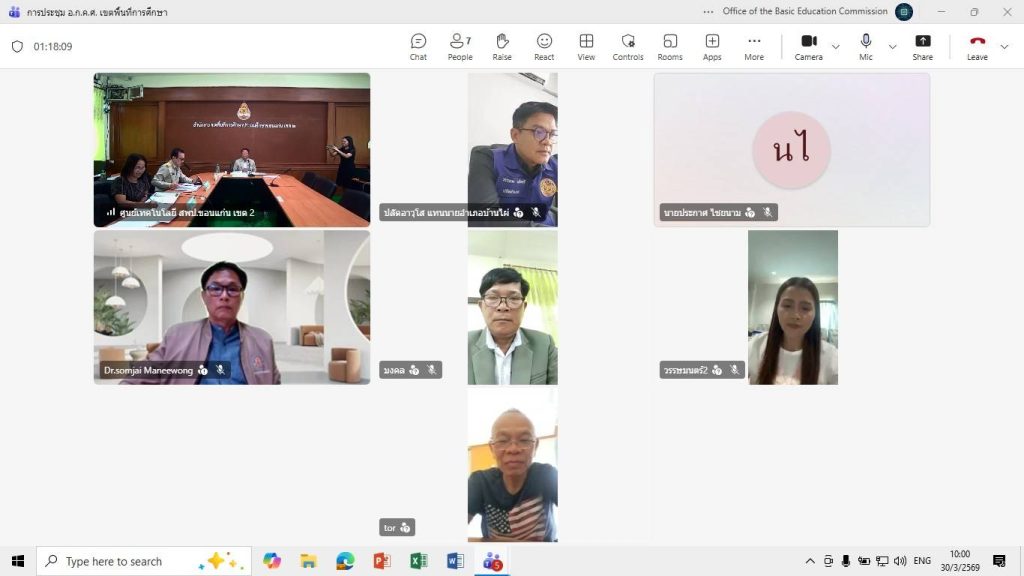Change layout with the View button

[586, 46]
